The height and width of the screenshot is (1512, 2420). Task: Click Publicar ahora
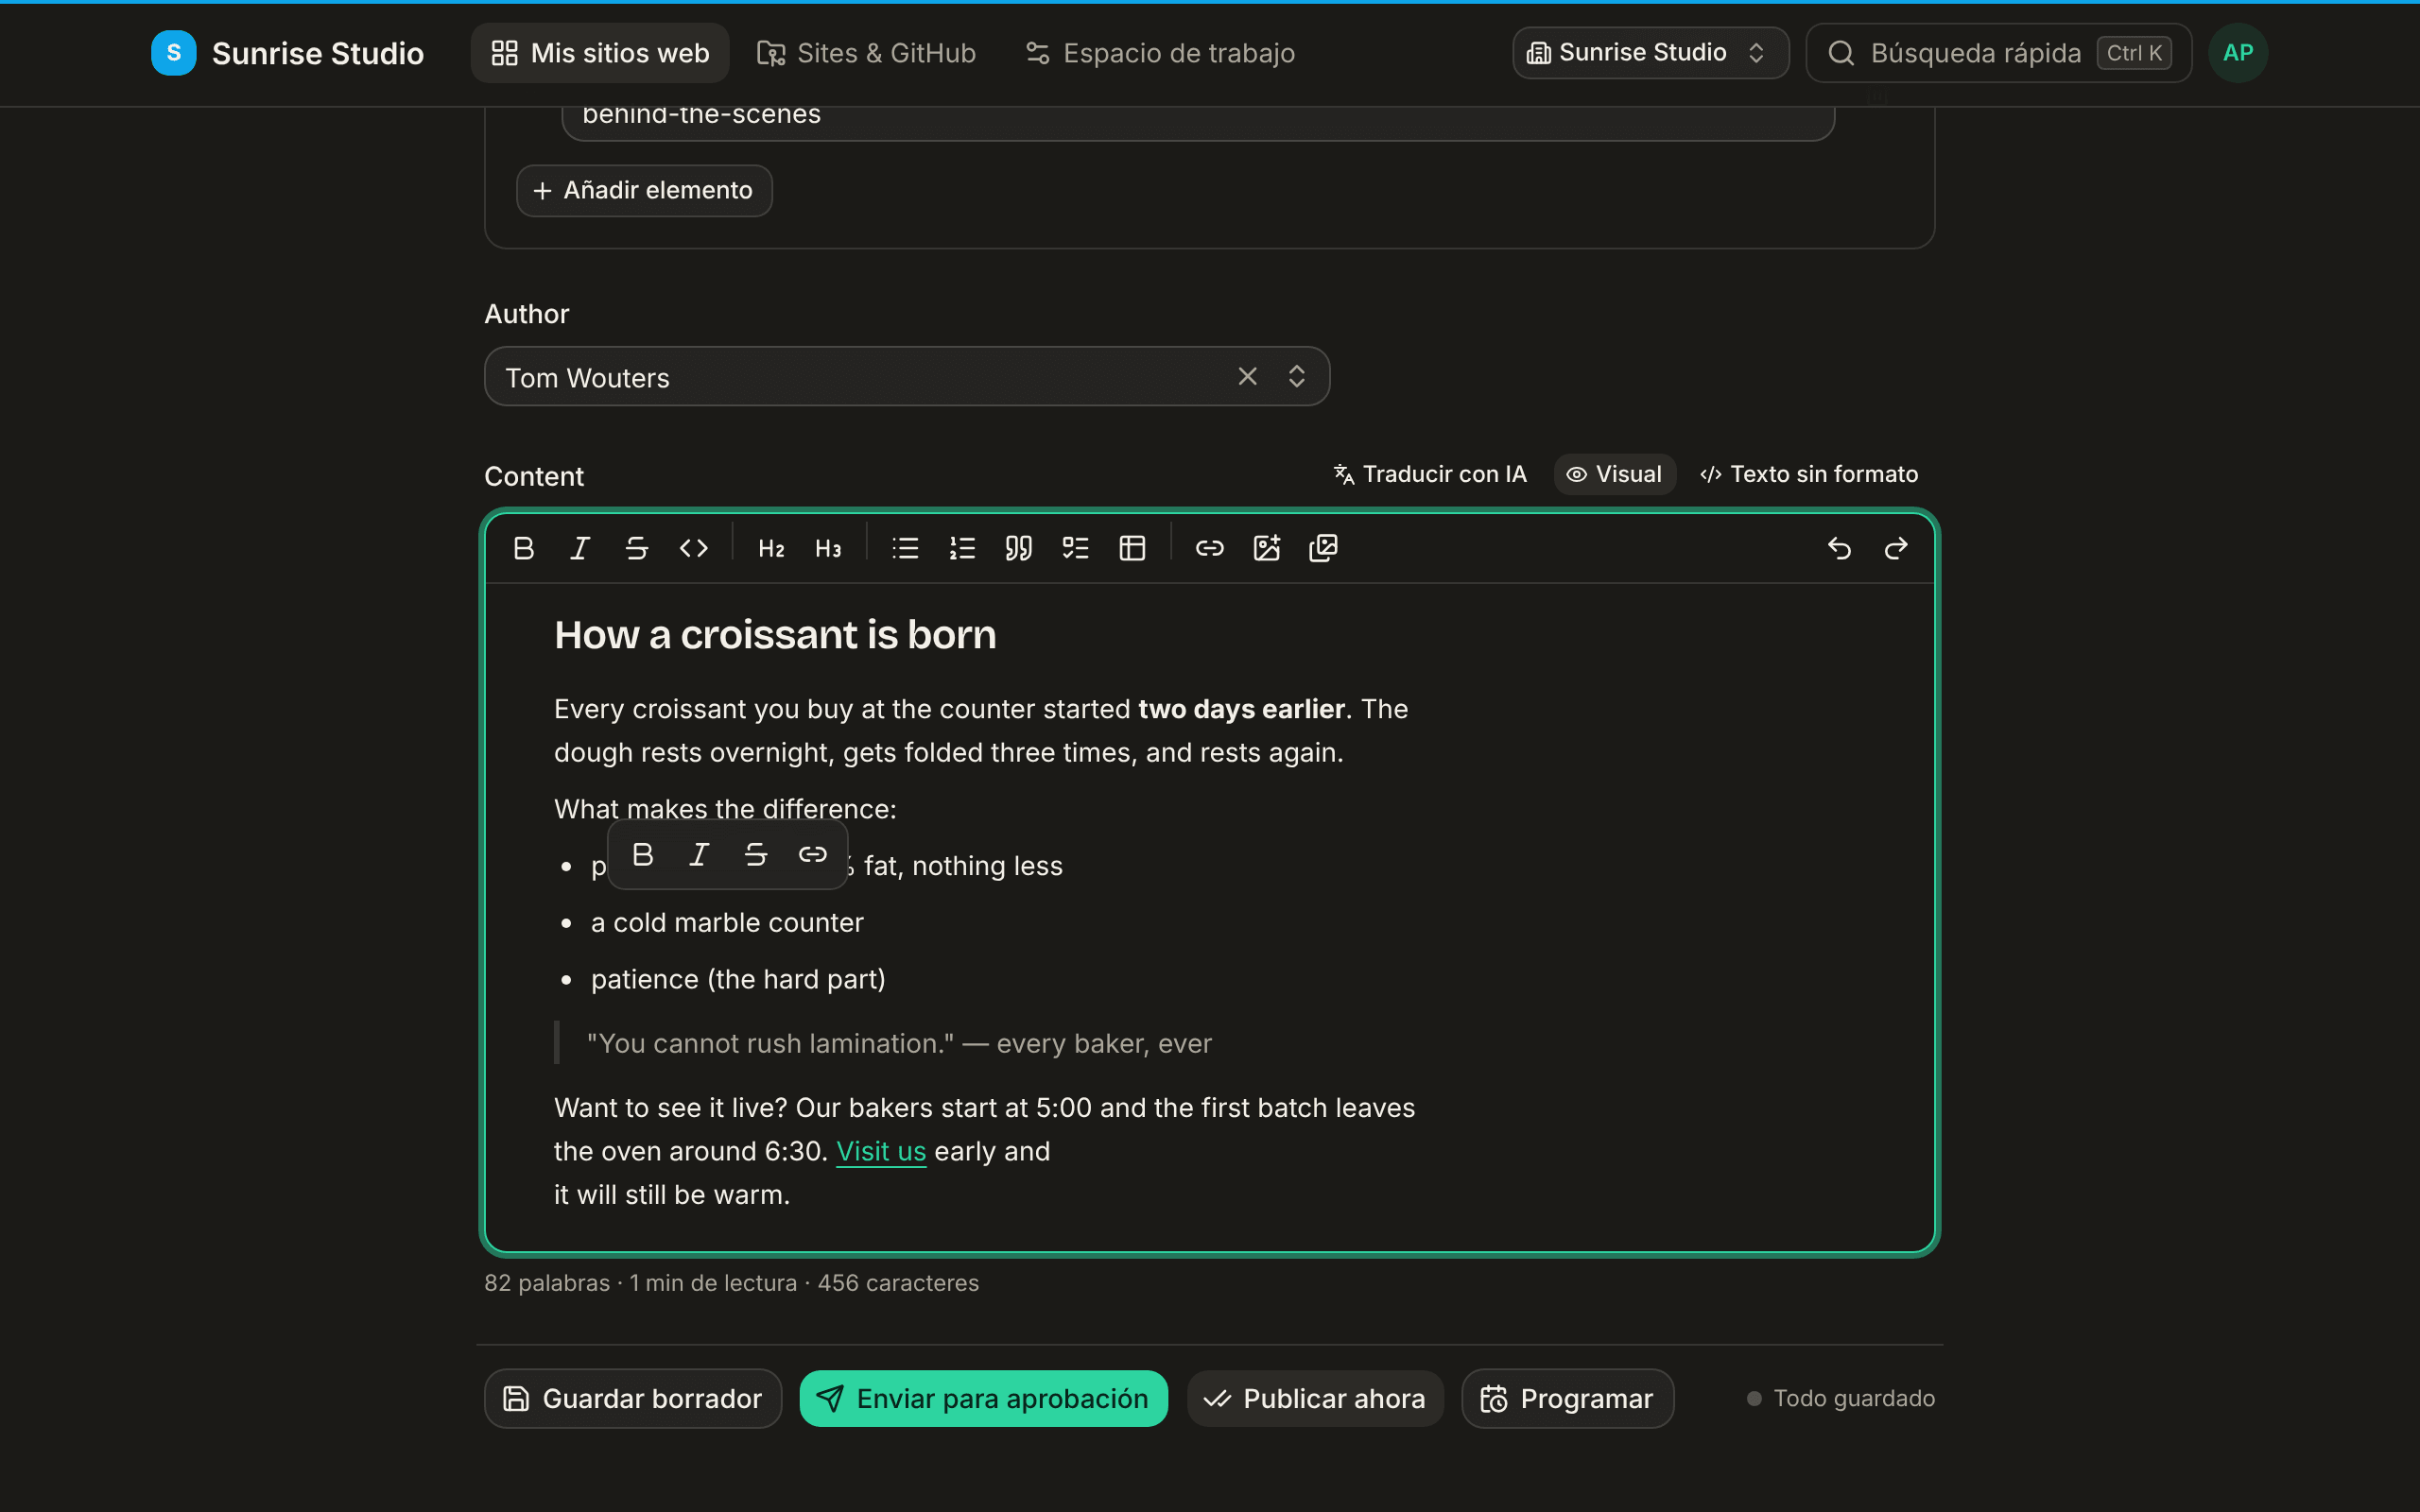(x=1315, y=1398)
